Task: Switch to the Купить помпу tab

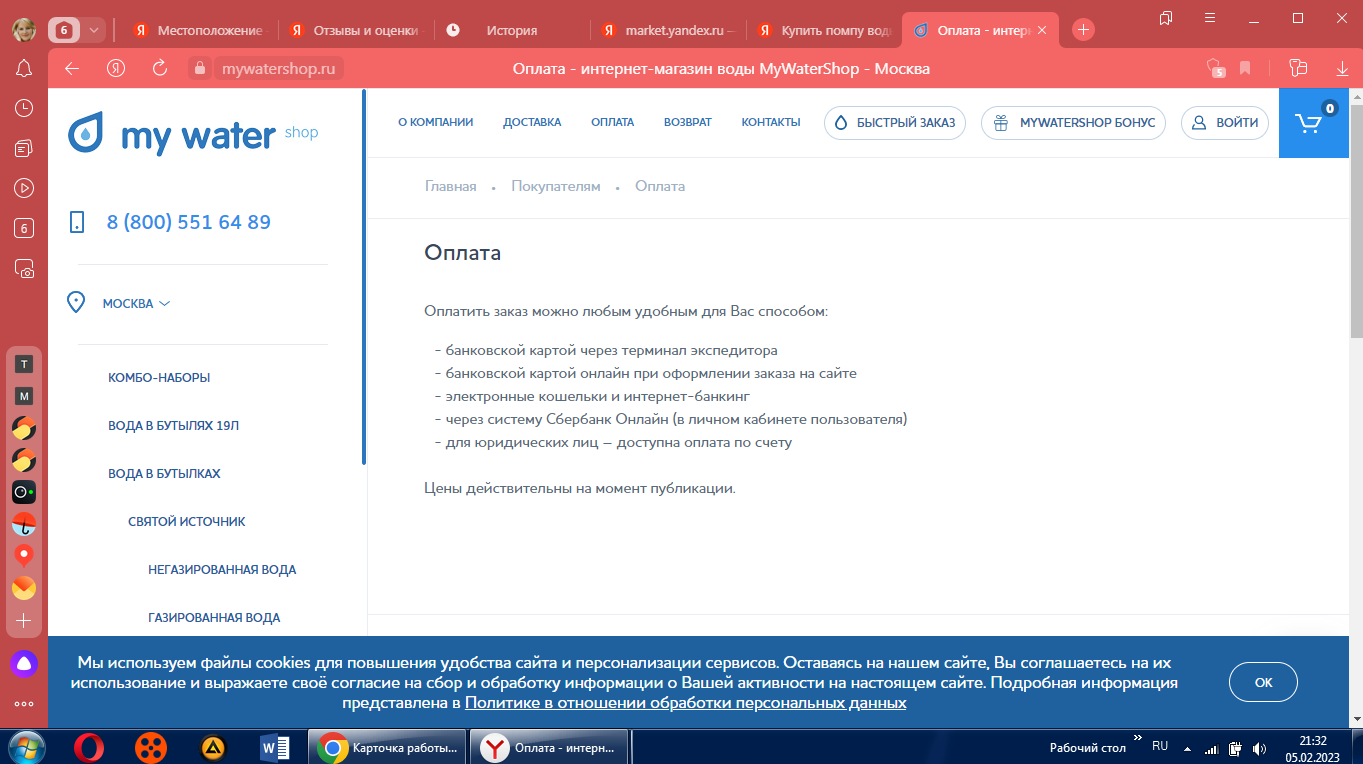Action: (824, 30)
